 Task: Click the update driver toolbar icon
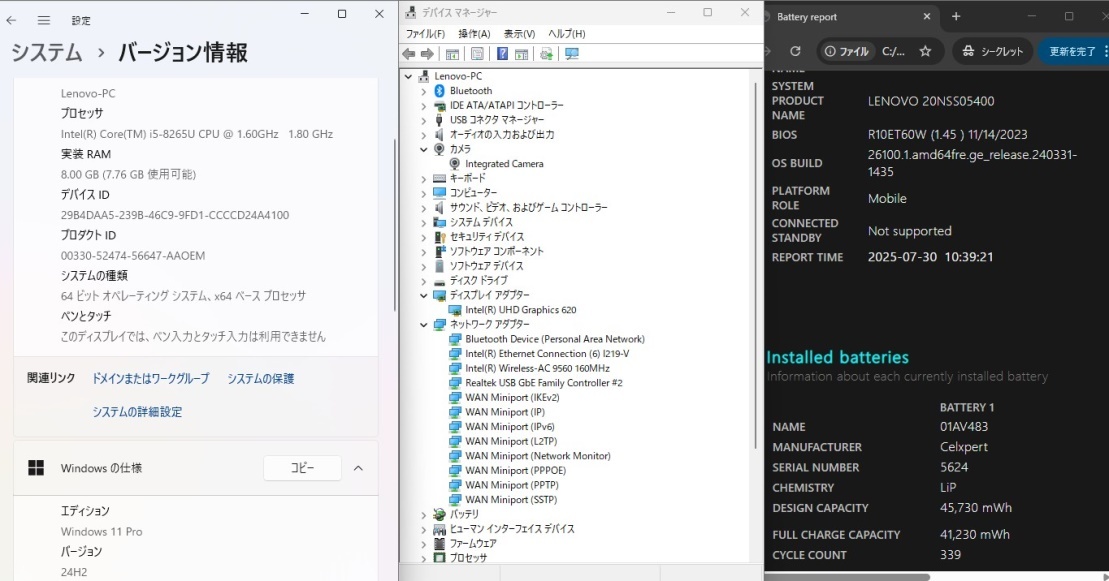coord(547,54)
